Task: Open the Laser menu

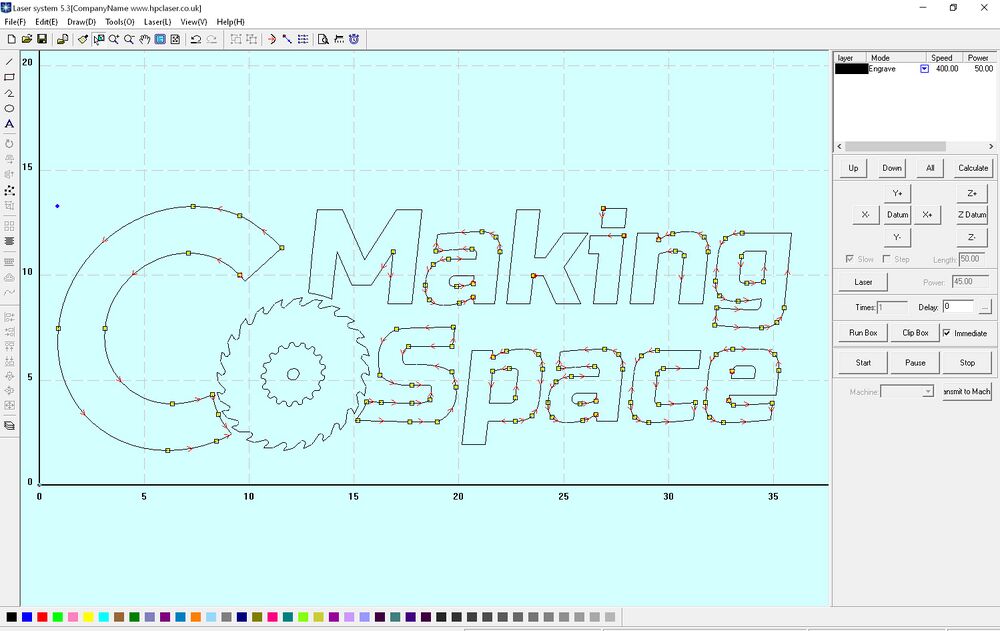Action: pyautogui.click(x=156, y=21)
